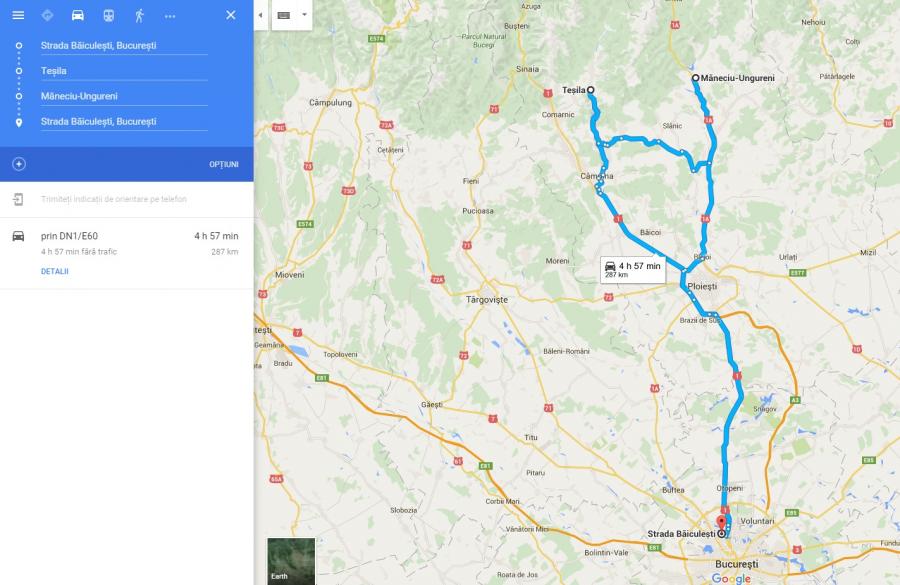Choose the driving car travel mode
The width and height of the screenshot is (900, 585).
77,16
